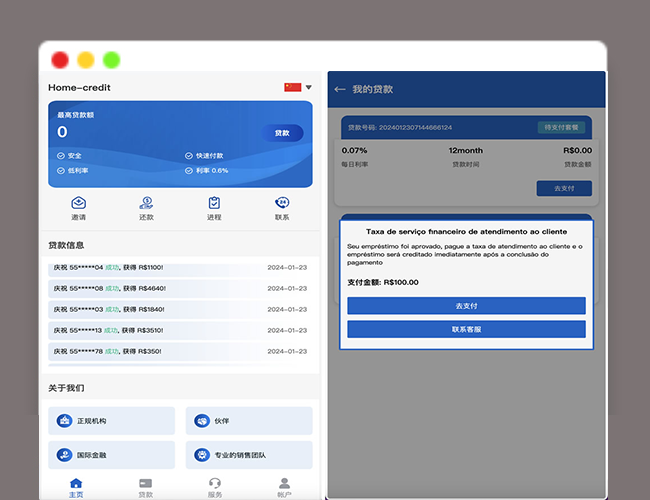Expand the language dropdown arrow
650x500 pixels.
point(309,88)
